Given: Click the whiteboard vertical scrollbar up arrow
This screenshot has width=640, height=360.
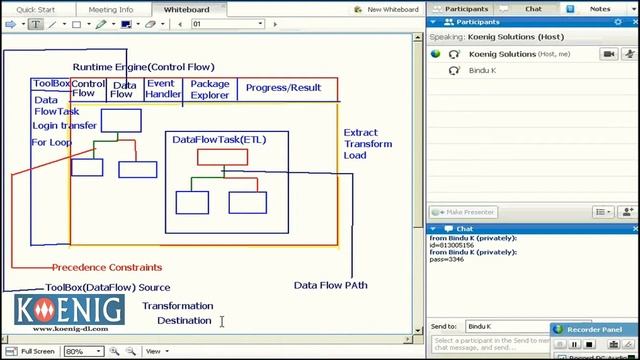Looking at the screenshot, I should (418, 38).
